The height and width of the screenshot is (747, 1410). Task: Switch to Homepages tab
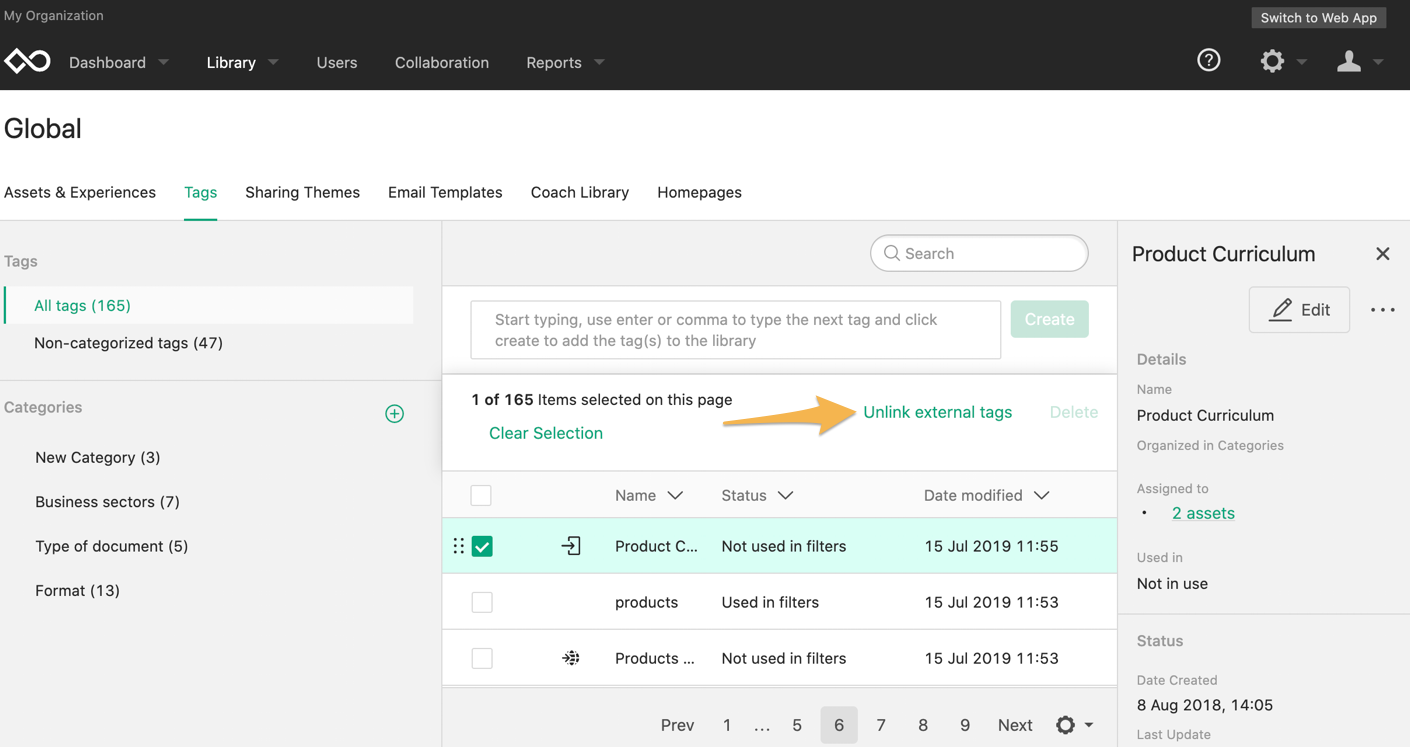pyautogui.click(x=699, y=192)
